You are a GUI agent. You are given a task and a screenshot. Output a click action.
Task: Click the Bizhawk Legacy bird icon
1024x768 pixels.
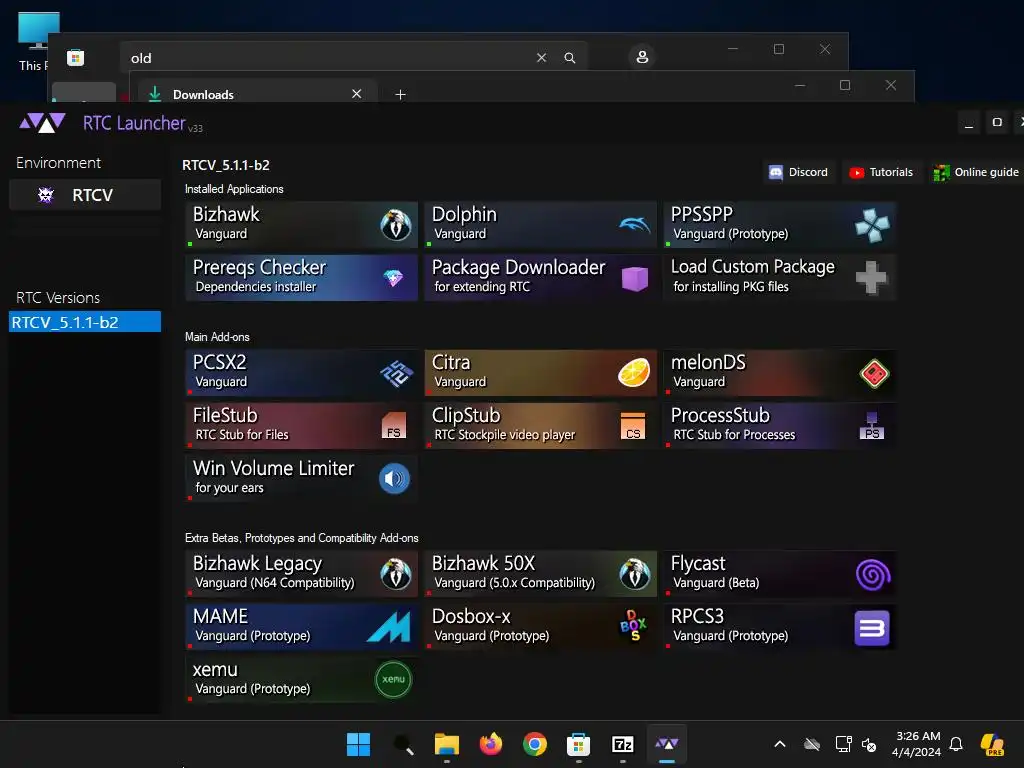(x=396, y=574)
